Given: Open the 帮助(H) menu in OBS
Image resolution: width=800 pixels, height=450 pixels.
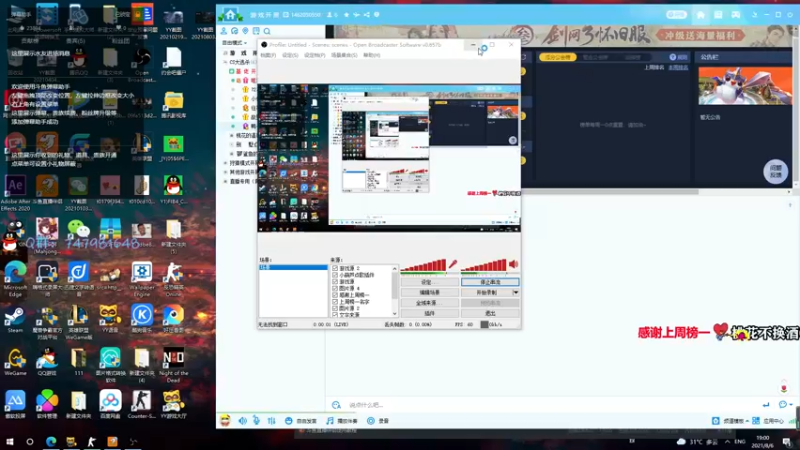Looking at the screenshot, I should point(371,55).
